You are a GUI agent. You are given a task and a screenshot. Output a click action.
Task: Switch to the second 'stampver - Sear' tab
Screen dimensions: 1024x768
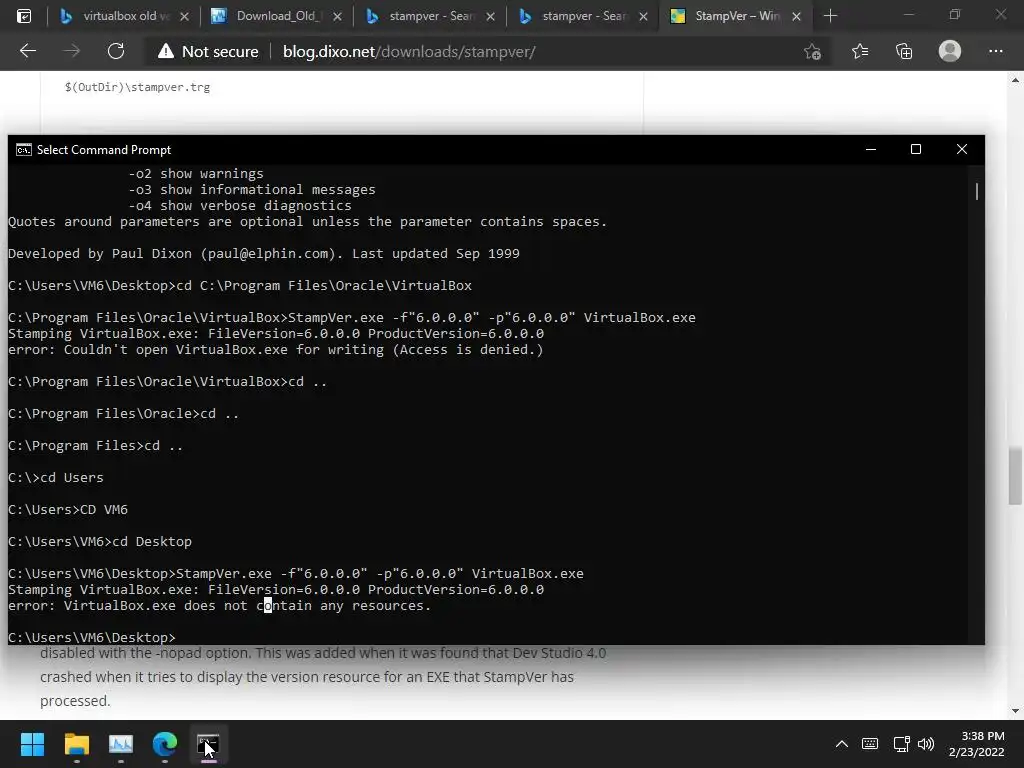point(582,16)
